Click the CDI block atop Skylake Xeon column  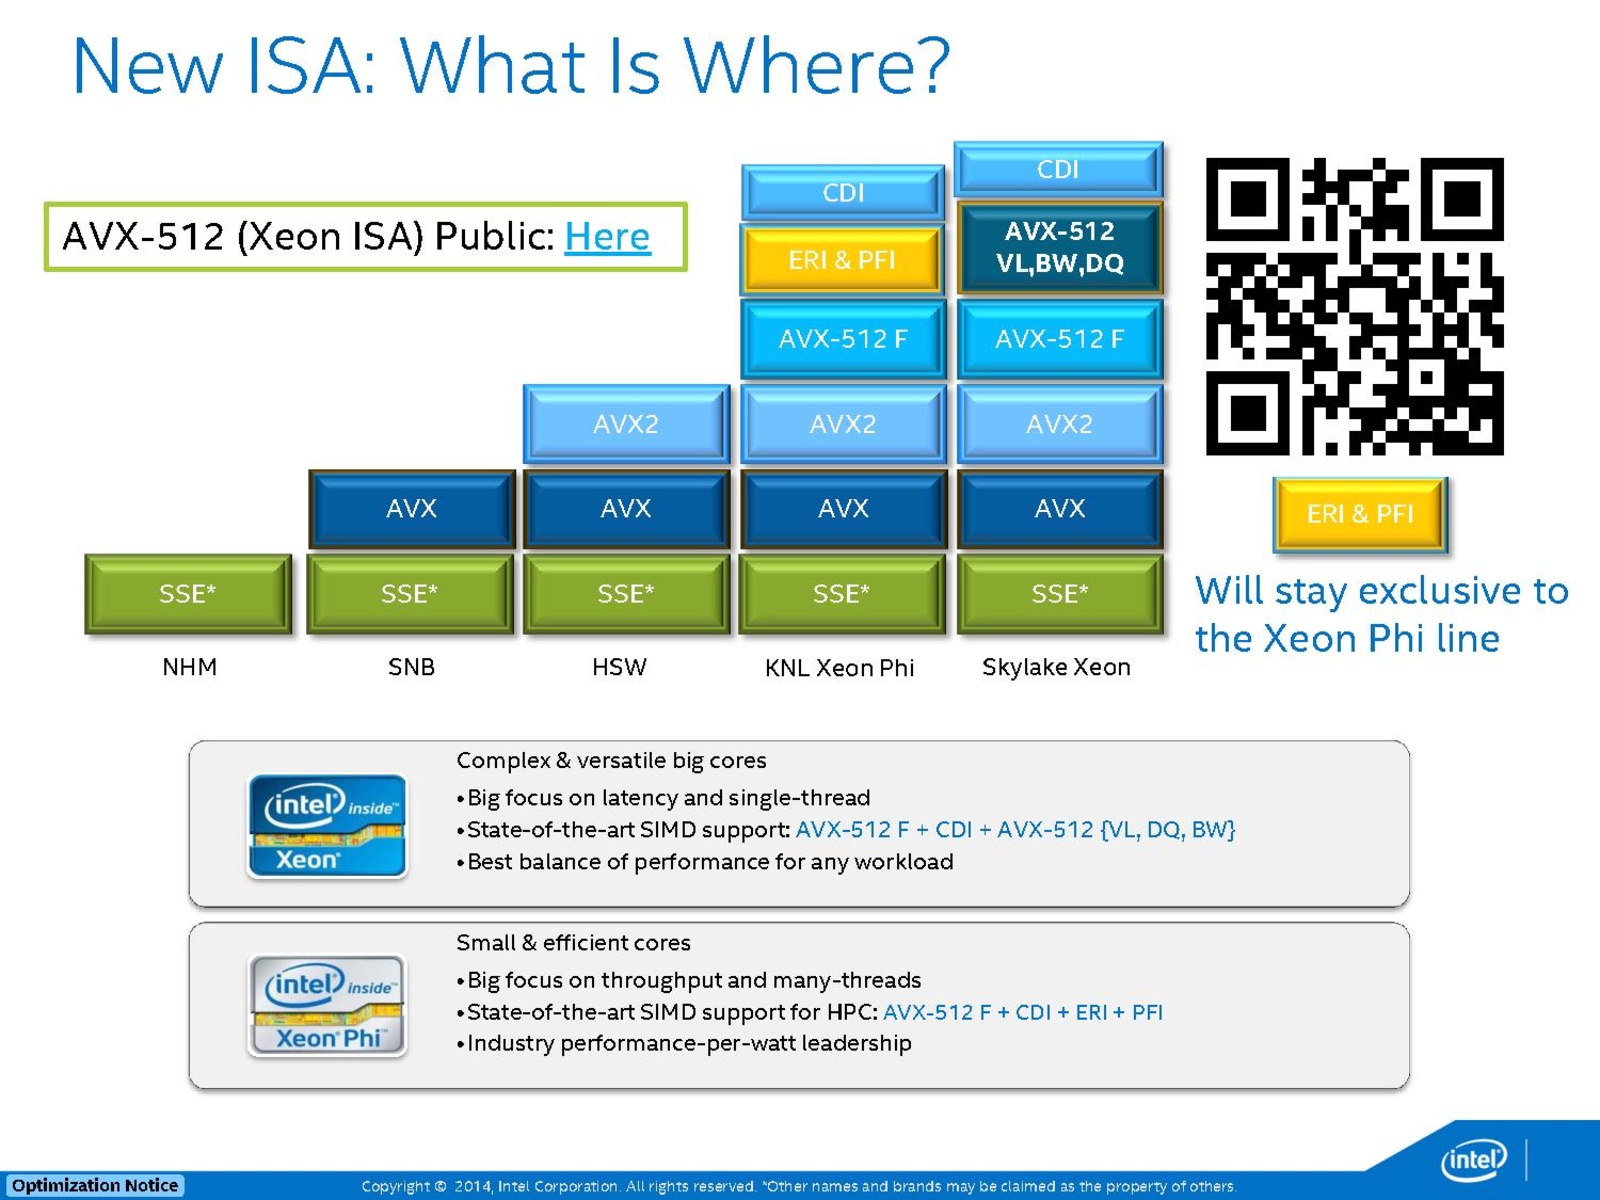point(1058,169)
